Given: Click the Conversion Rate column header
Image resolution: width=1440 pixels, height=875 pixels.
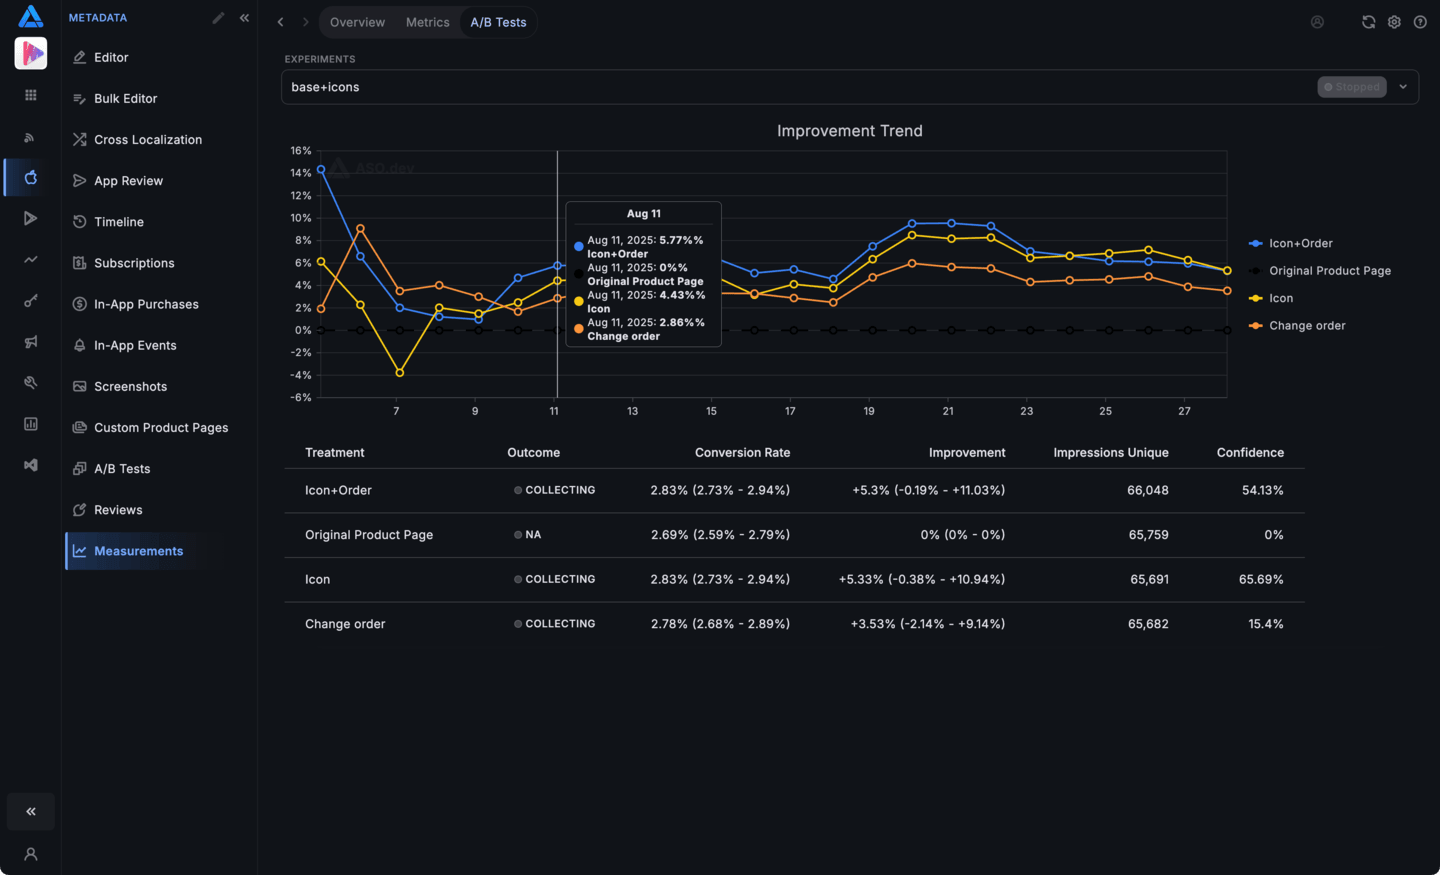Looking at the screenshot, I should point(742,453).
